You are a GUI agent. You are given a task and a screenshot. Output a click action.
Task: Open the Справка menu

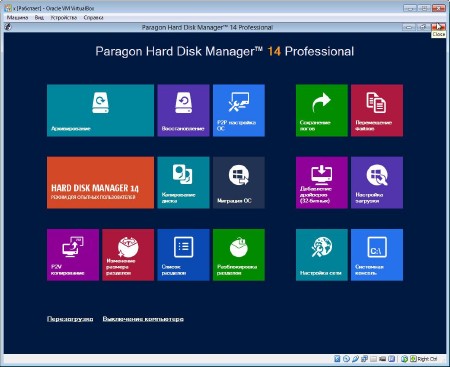[93, 18]
